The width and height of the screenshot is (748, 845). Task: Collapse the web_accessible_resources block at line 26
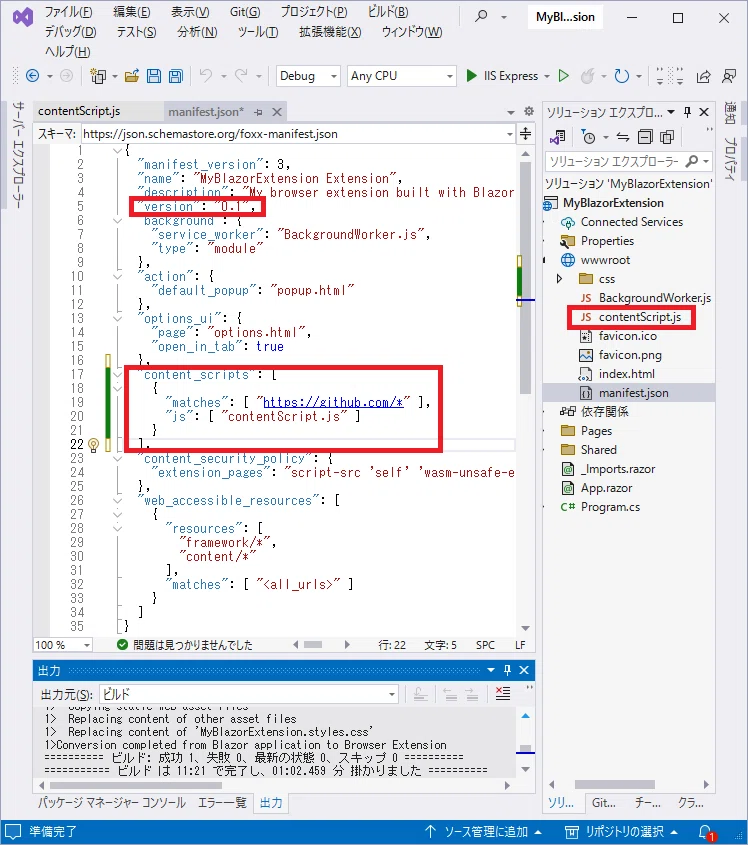tap(117, 501)
